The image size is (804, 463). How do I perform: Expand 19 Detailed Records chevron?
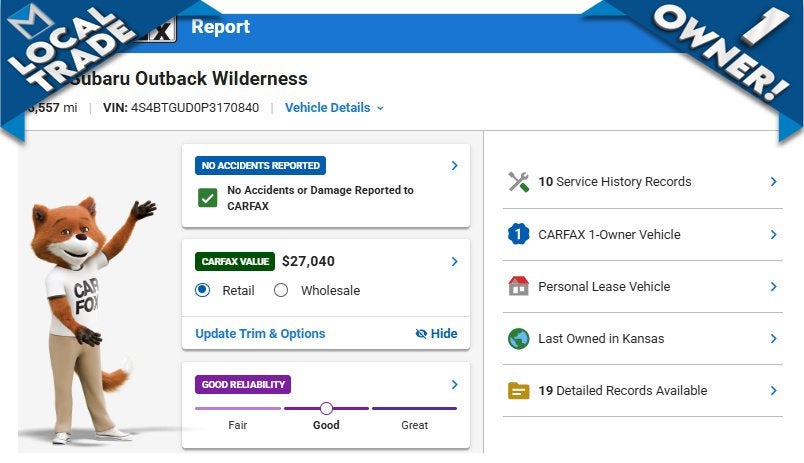(773, 391)
